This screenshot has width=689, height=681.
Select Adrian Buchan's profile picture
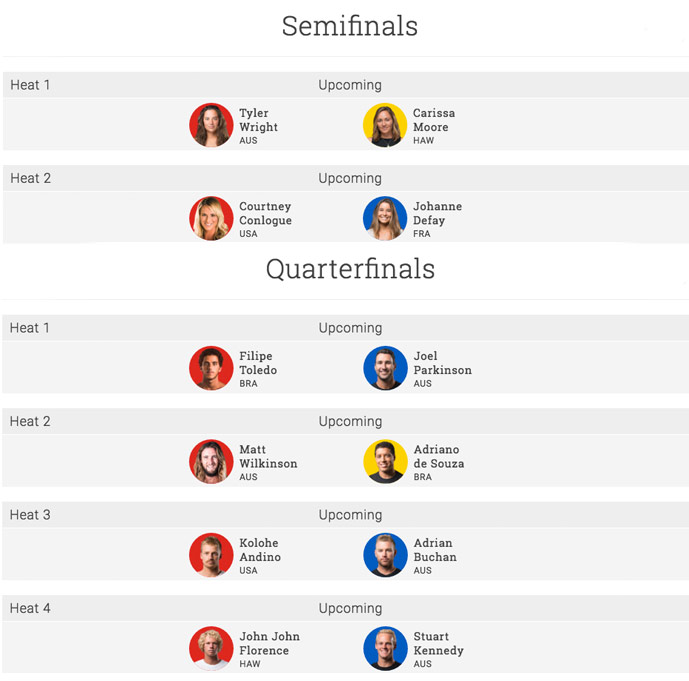tap(385, 555)
